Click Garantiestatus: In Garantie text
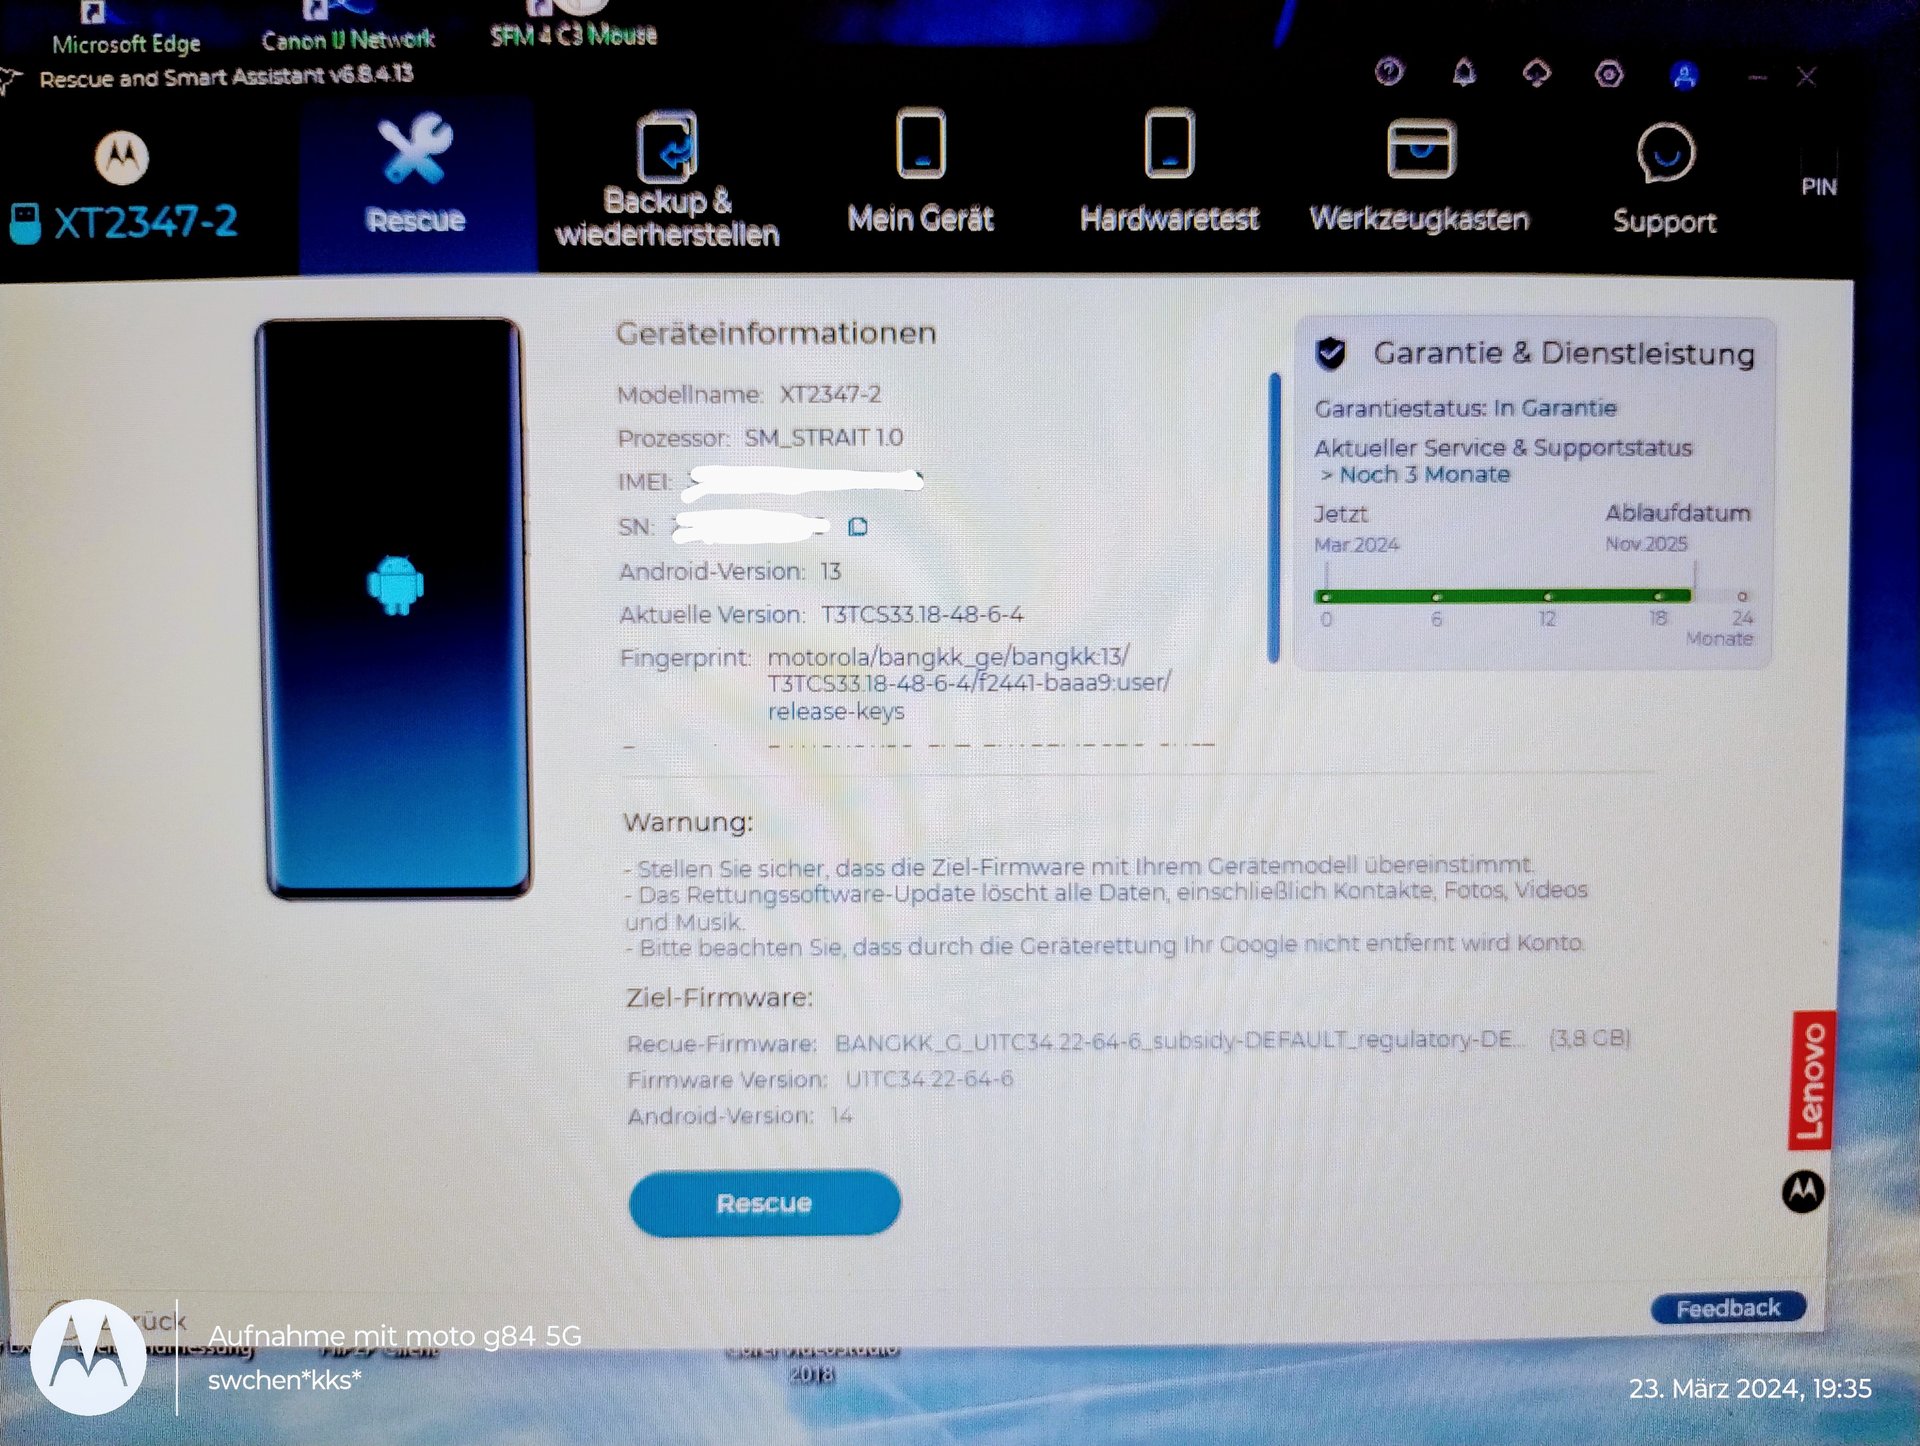1920x1446 pixels. (x=1465, y=408)
